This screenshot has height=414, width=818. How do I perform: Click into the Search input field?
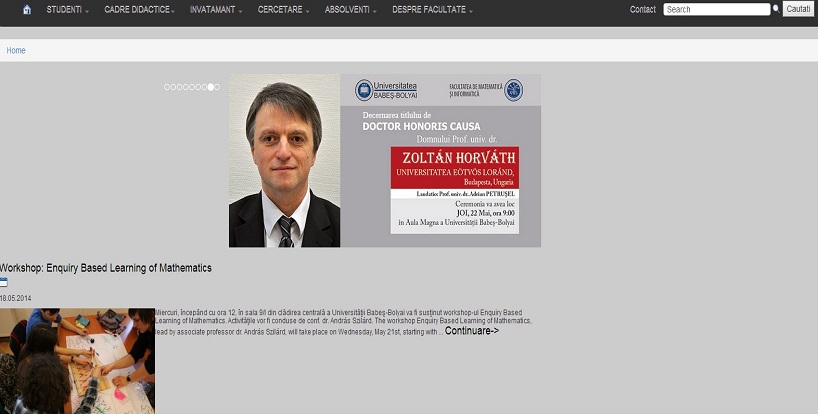click(x=716, y=9)
